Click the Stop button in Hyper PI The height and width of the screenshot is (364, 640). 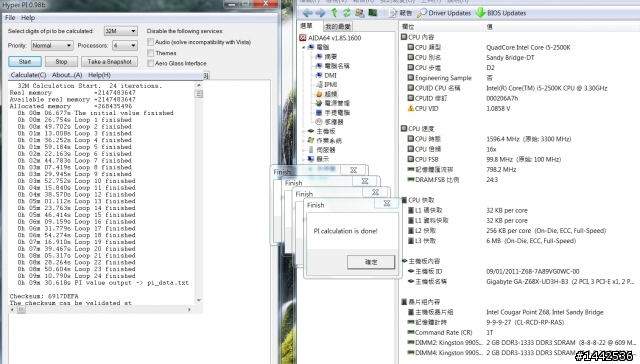(x=61, y=62)
